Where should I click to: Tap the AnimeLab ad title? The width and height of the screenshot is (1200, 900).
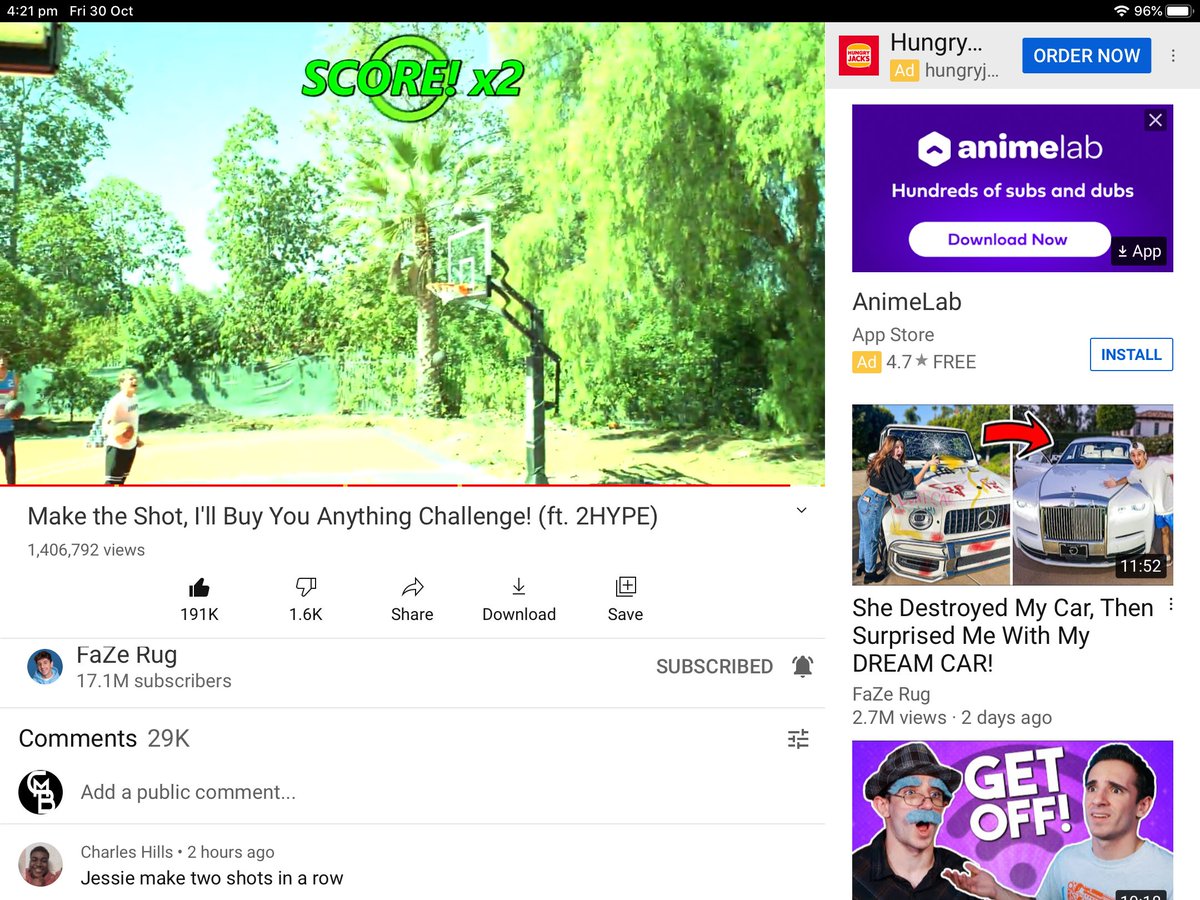pos(907,301)
